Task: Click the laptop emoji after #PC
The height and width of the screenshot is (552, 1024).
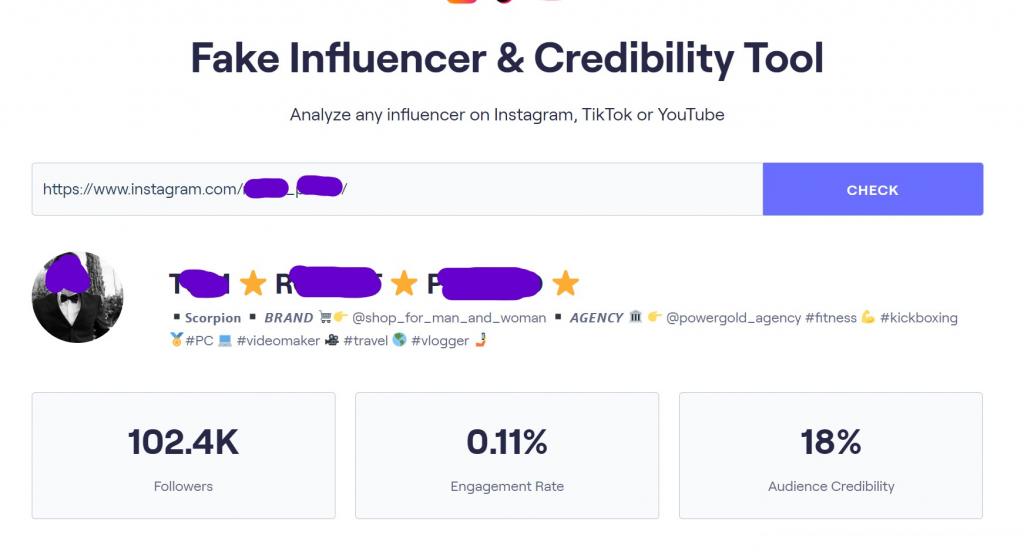Action: [x=225, y=341]
